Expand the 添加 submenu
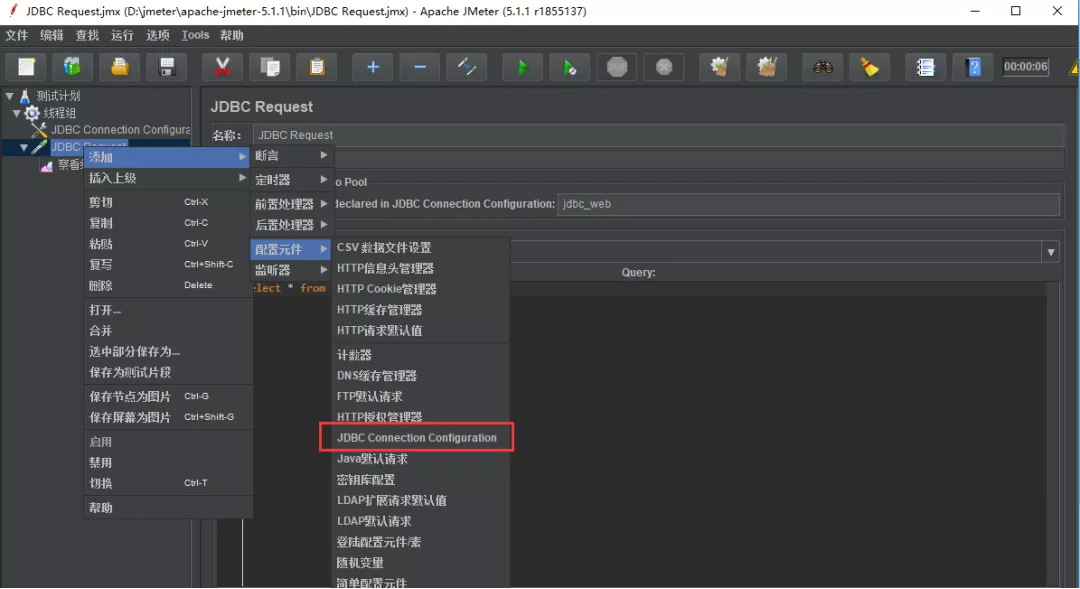 click(x=167, y=157)
